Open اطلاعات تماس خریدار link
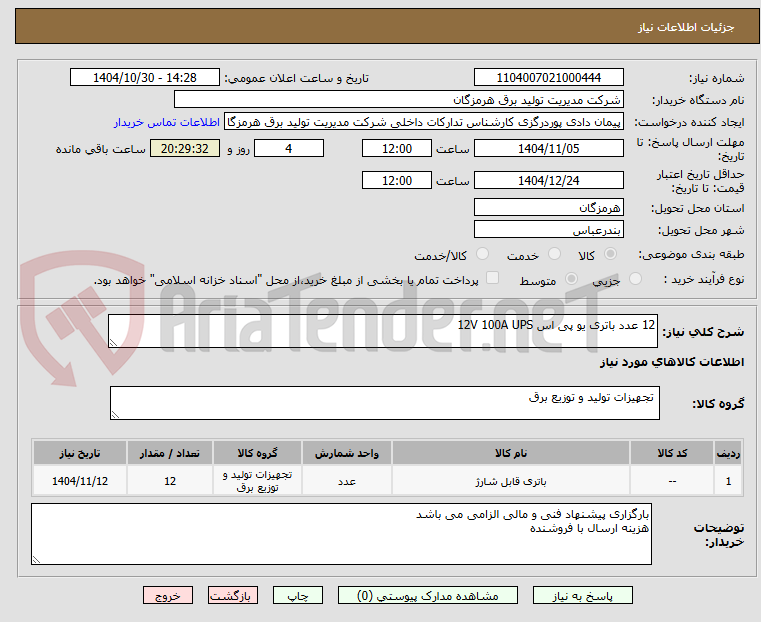 167,122
